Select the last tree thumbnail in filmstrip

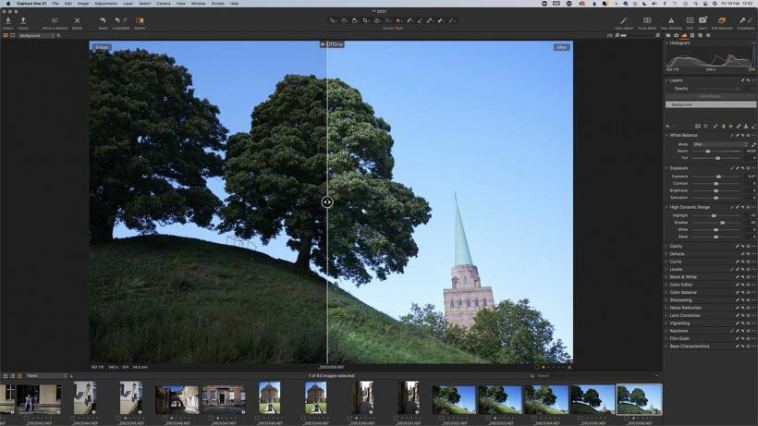(x=639, y=398)
